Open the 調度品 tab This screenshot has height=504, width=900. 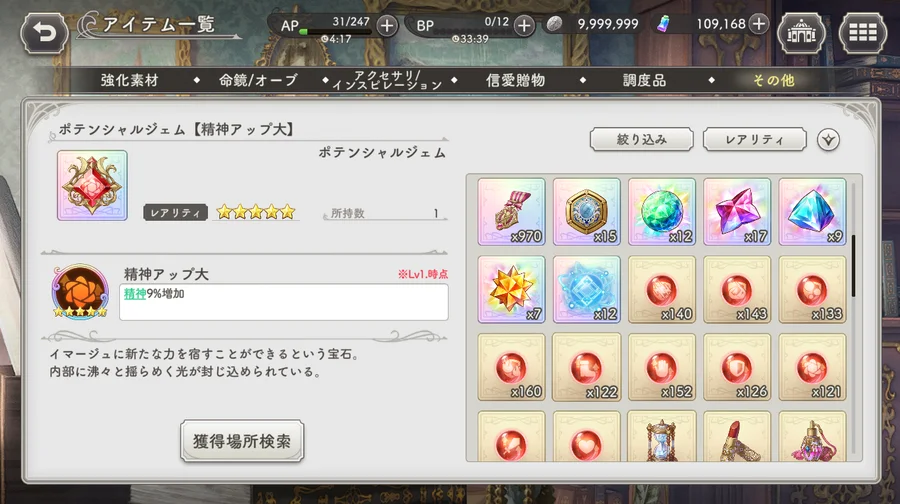[x=645, y=80]
